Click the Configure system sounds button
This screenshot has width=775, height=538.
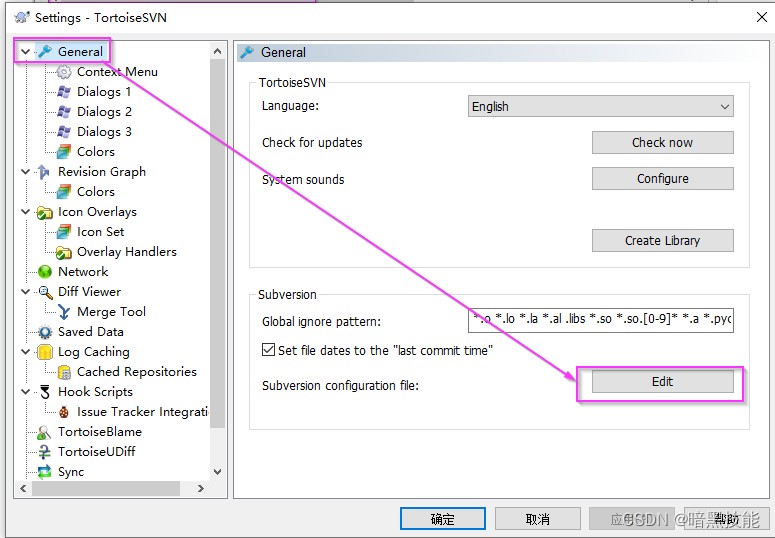663,179
